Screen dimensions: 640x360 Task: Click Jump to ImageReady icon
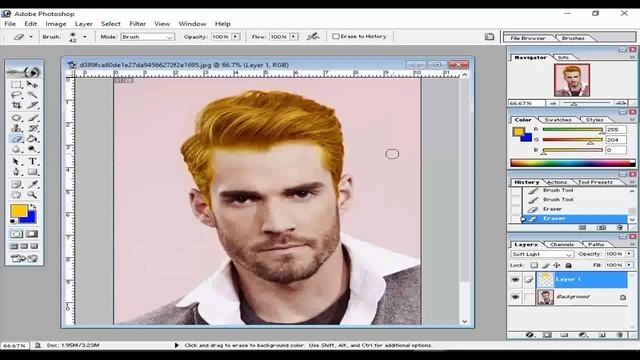(x=24, y=258)
